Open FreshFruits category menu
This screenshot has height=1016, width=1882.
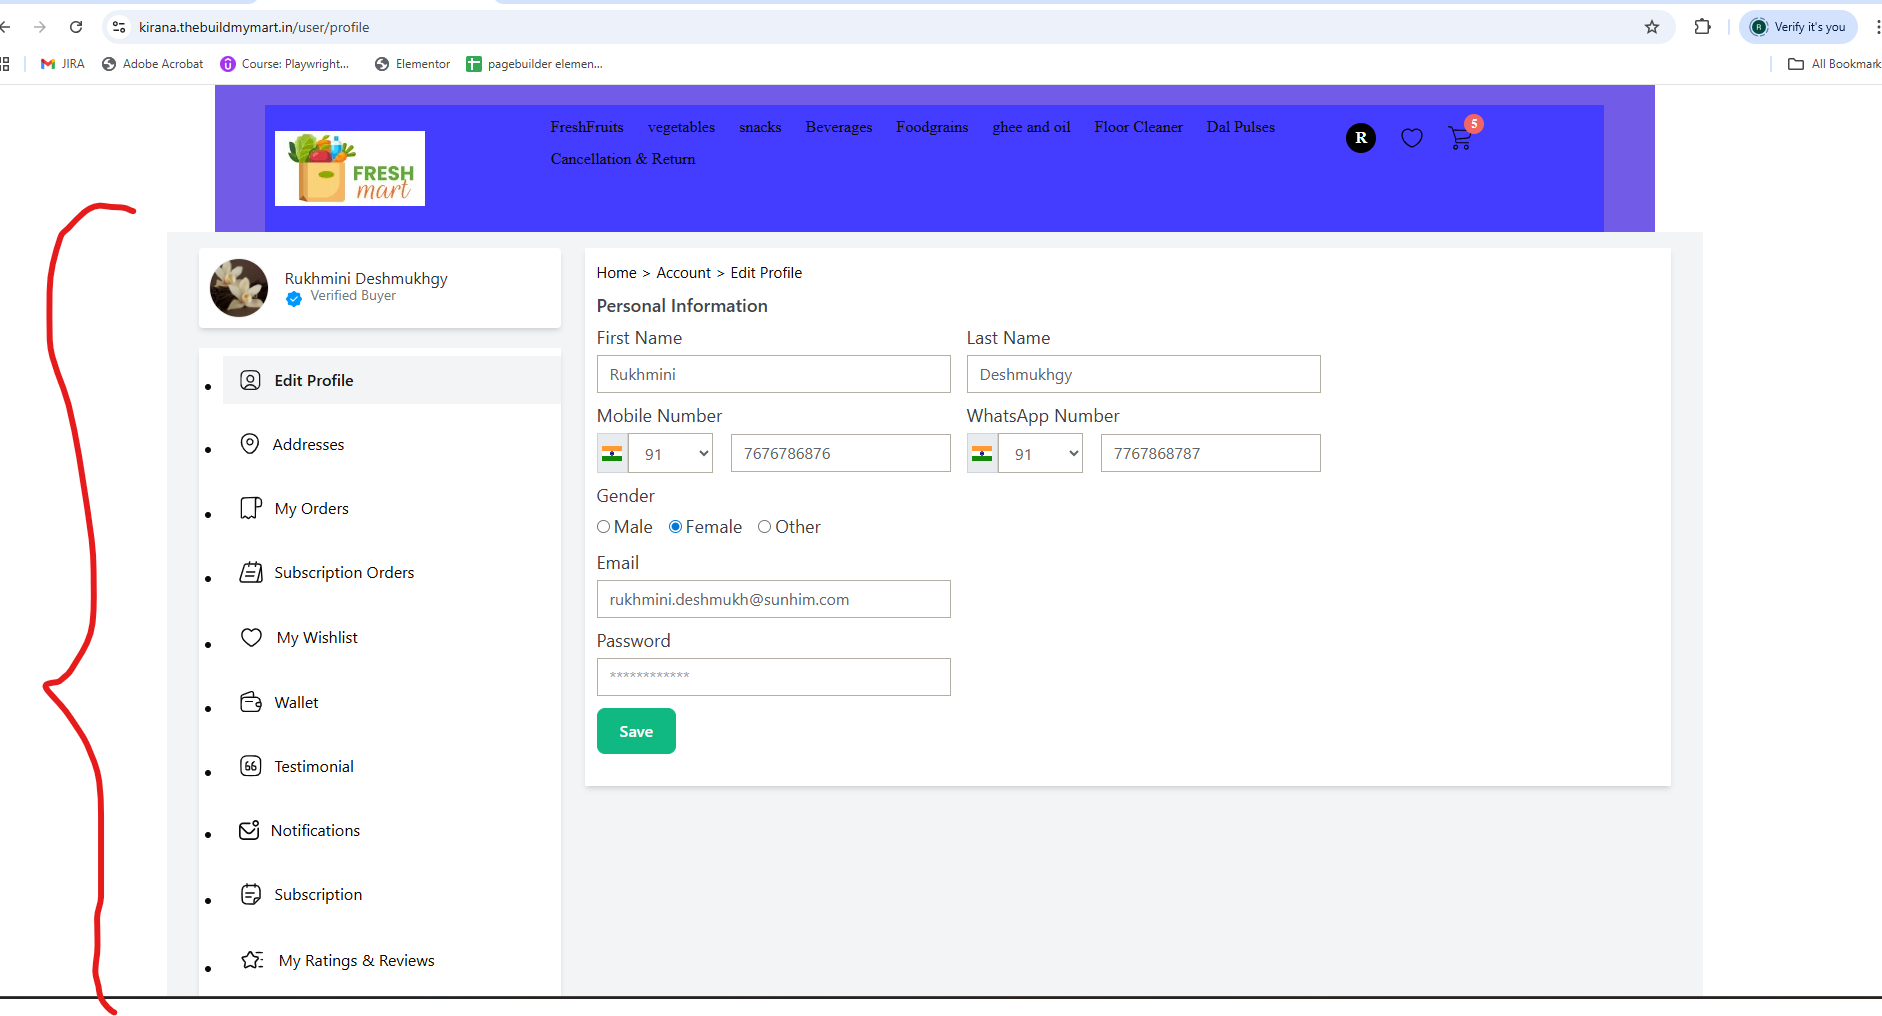(587, 127)
